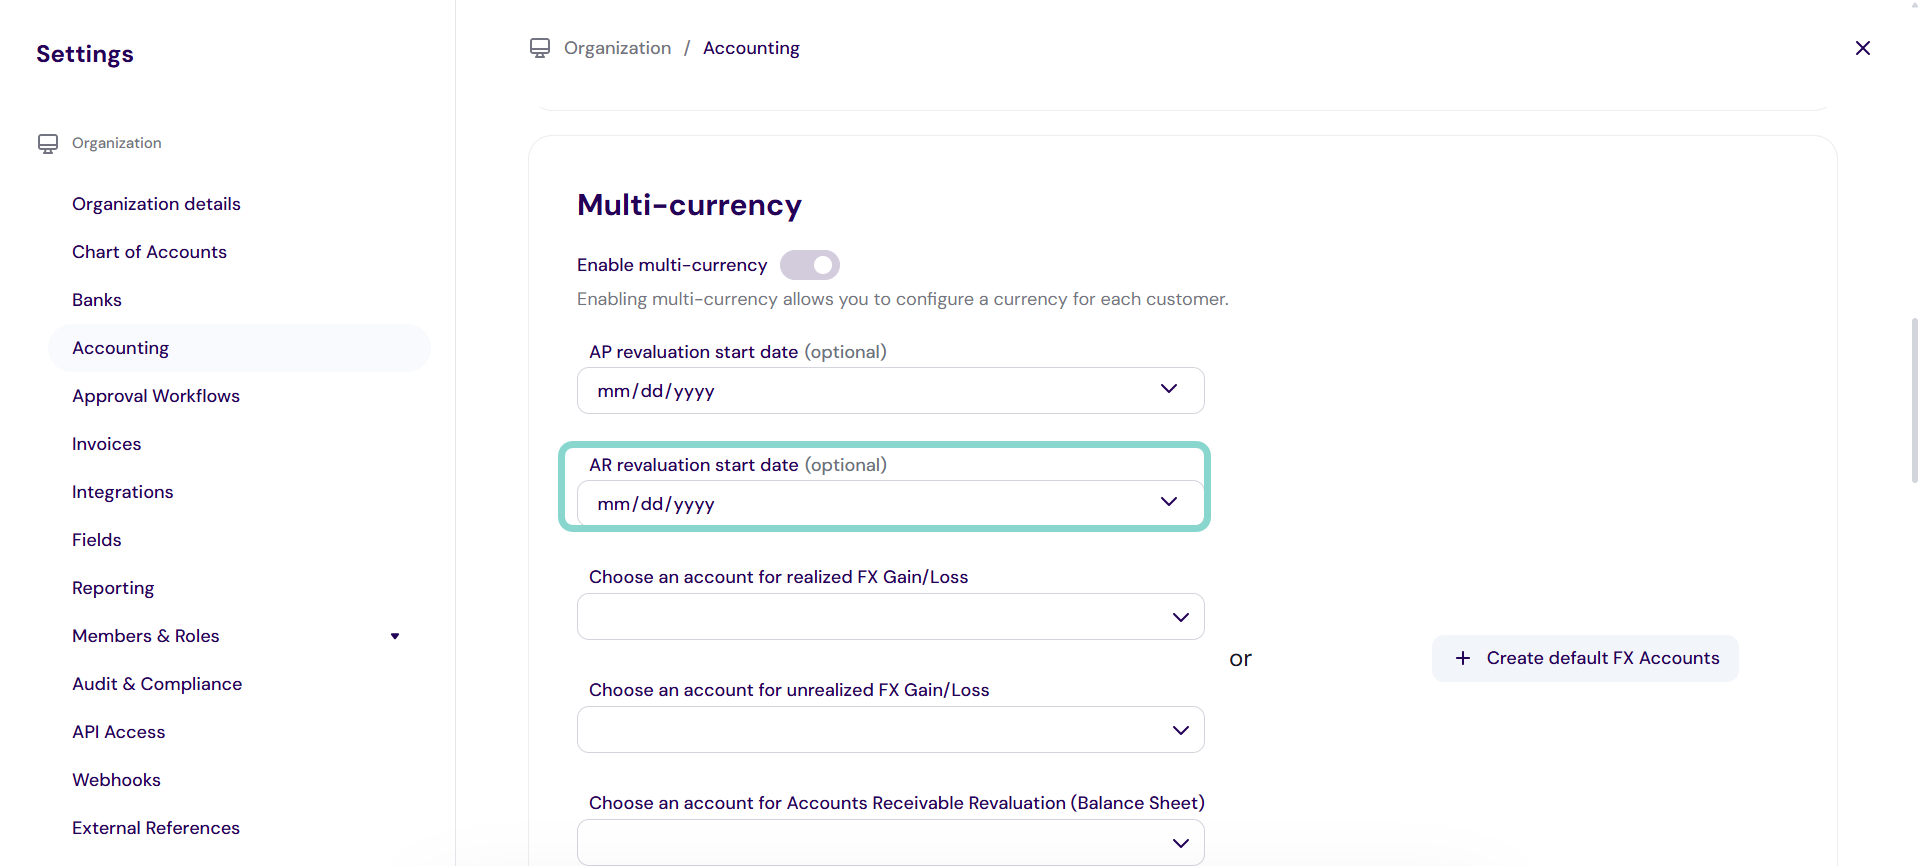
Task: Expand the unrealized FX Gain/Loss account dropdown
Action: tap(1180, 730)
